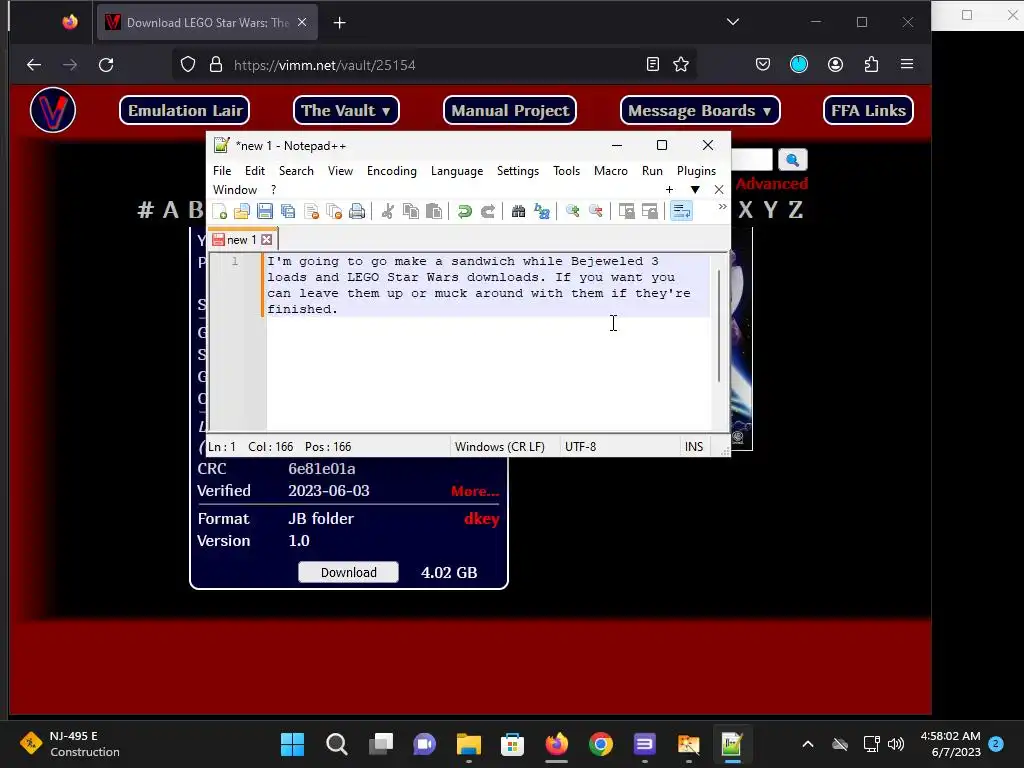Click the Vimm search magnifier button
Viewport: 1024px width, 768px height.
(792, 160)
